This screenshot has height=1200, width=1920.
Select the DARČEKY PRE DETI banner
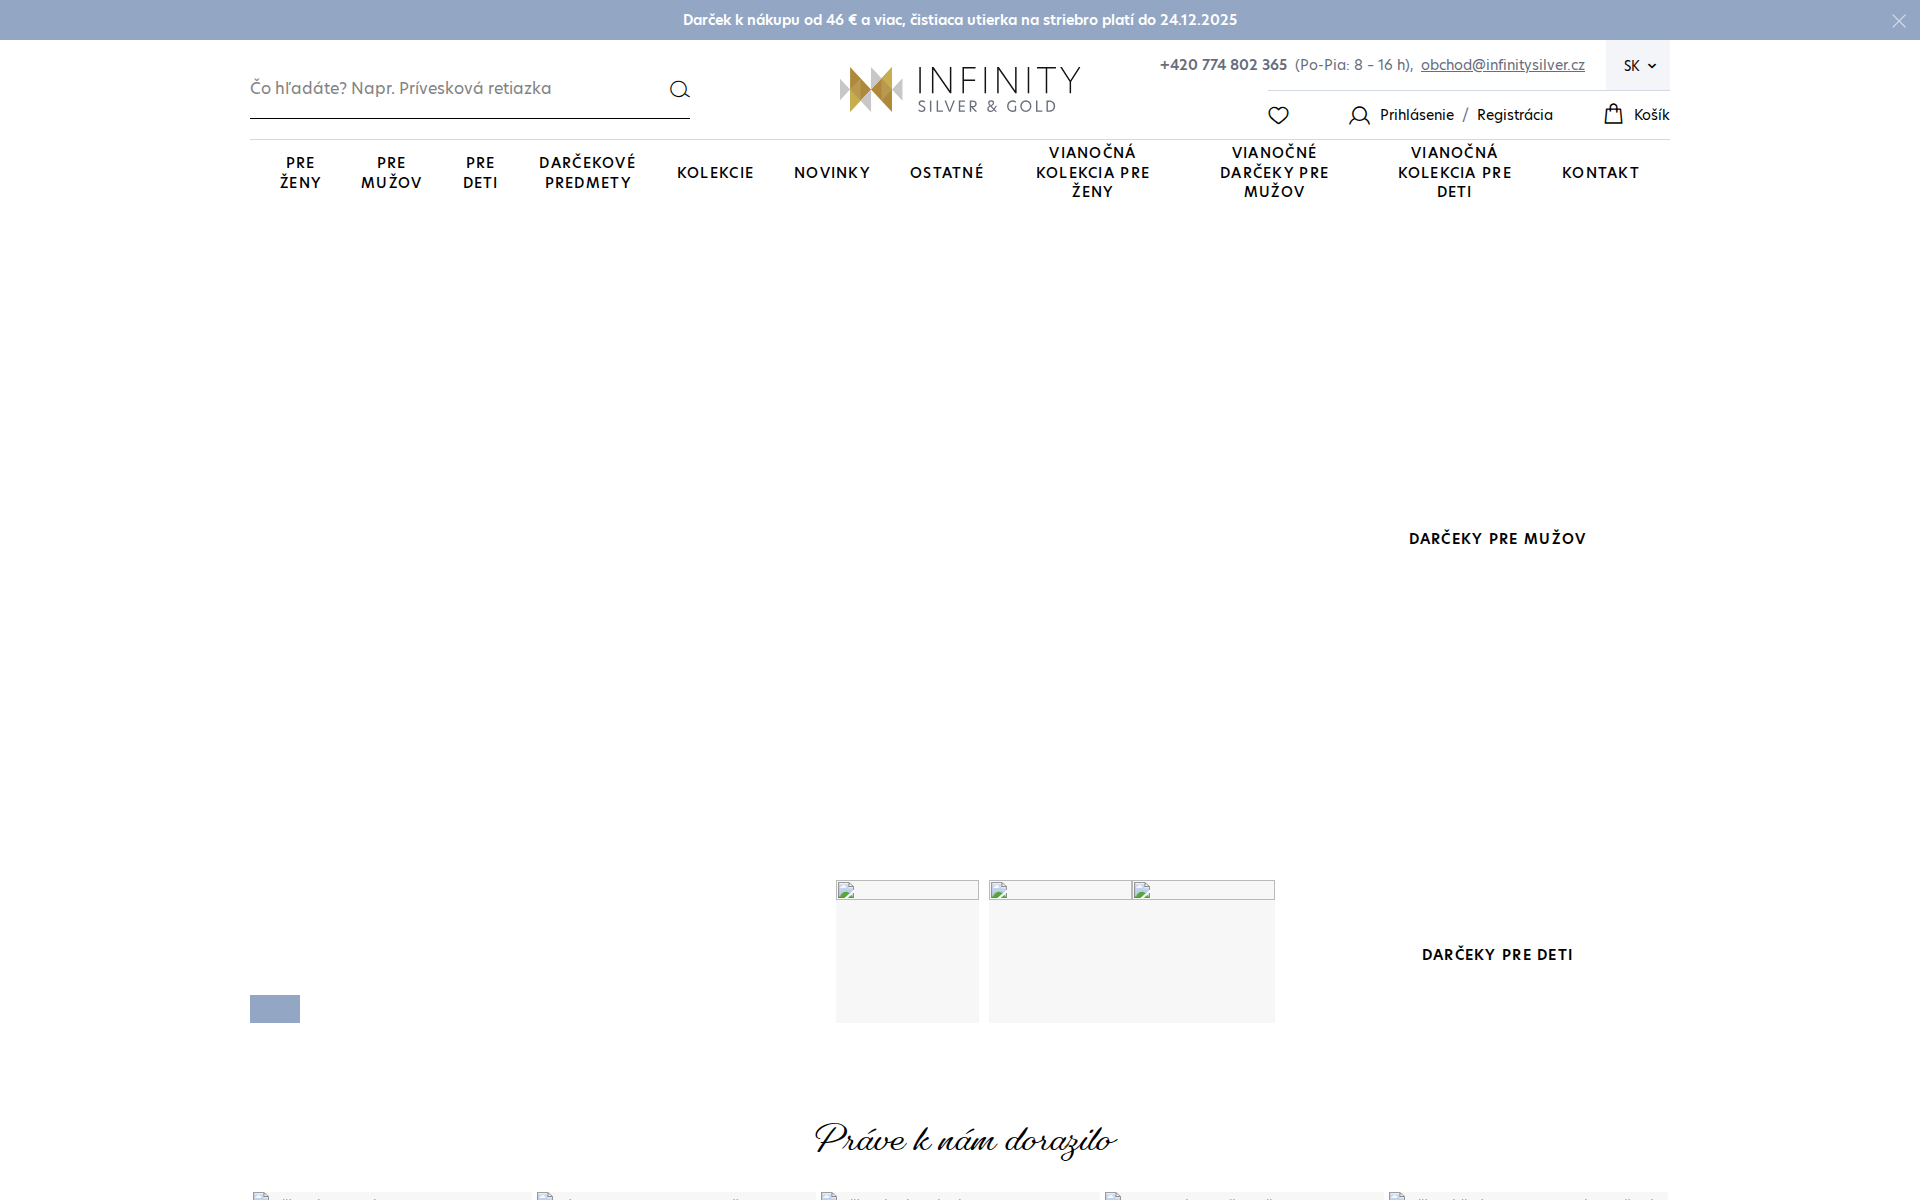(1496, 955)
